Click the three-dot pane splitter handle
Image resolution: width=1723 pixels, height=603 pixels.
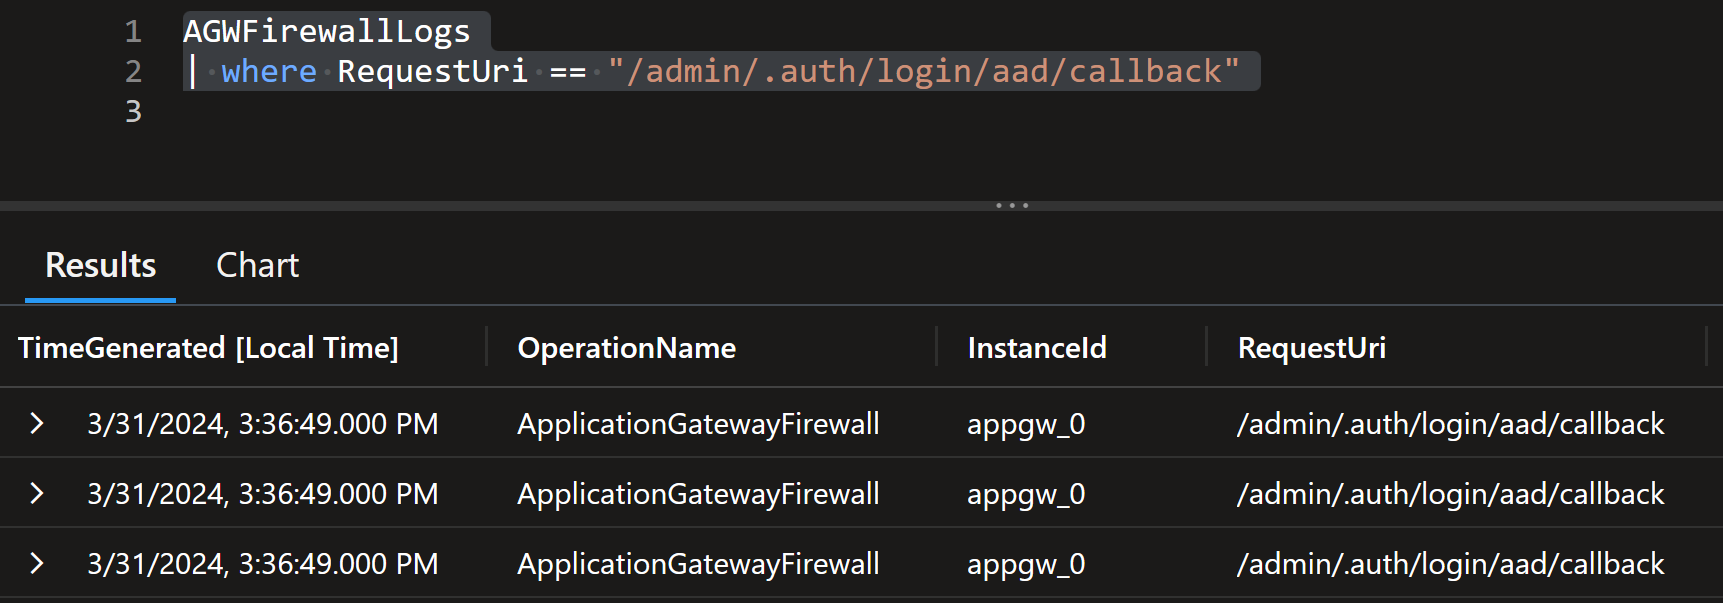[1012, 205]
